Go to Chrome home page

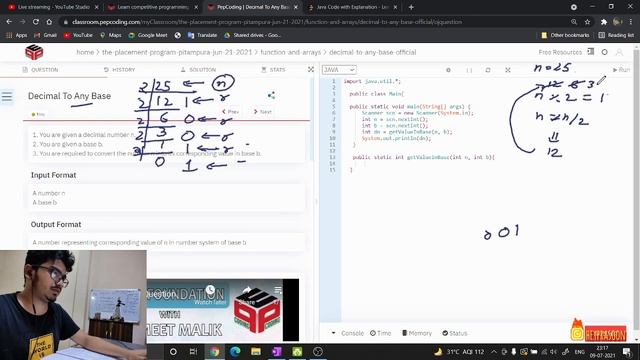49,22
